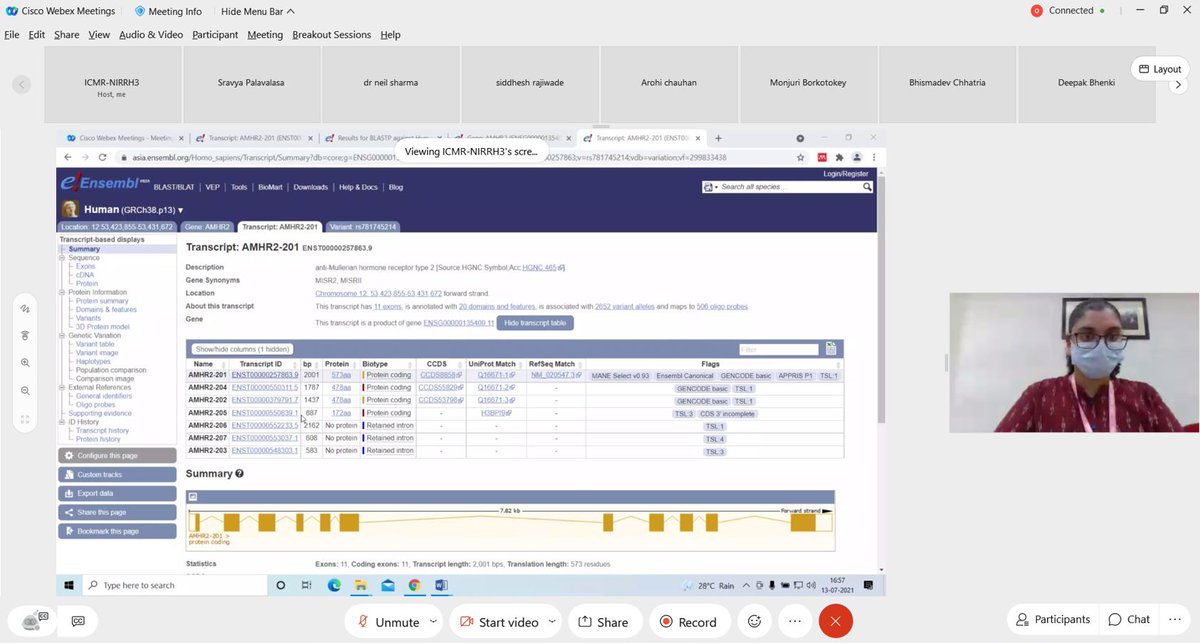Click Chrome icon in shared taskbar
The width and height of the screenshot is (1200, 643).
tap(414, 585)
